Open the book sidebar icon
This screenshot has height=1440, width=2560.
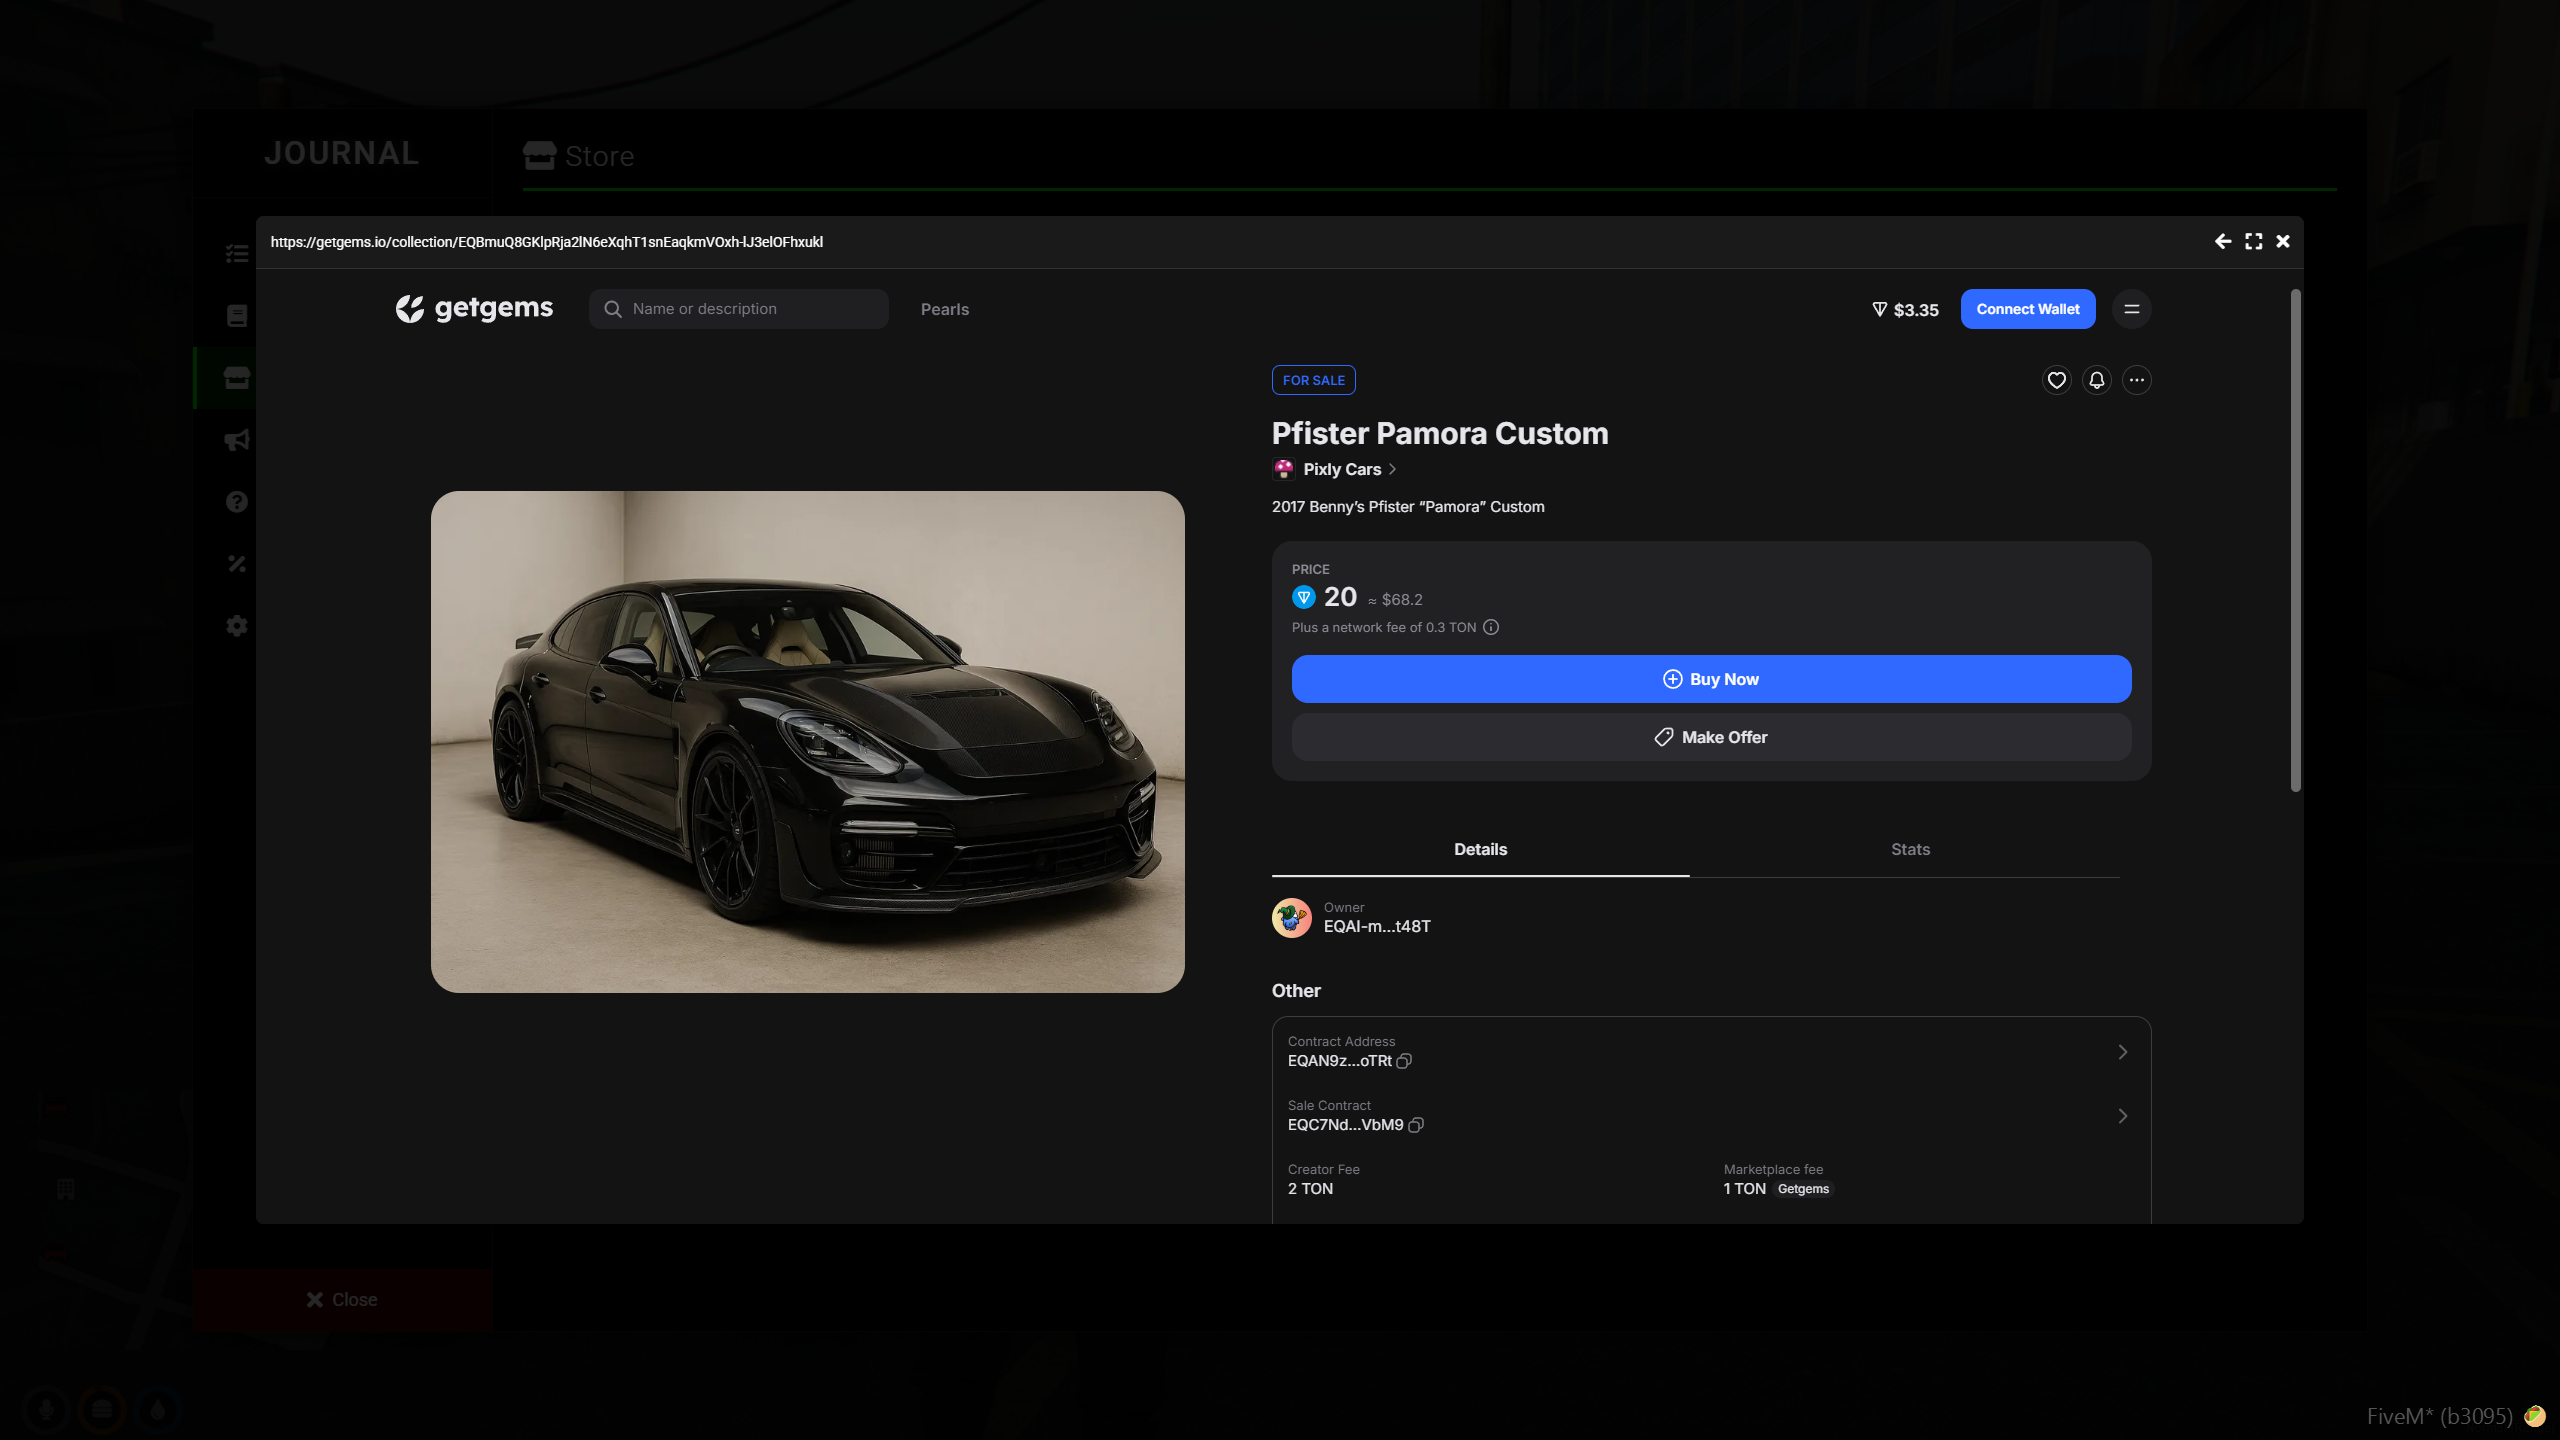(x=236, y=316)
